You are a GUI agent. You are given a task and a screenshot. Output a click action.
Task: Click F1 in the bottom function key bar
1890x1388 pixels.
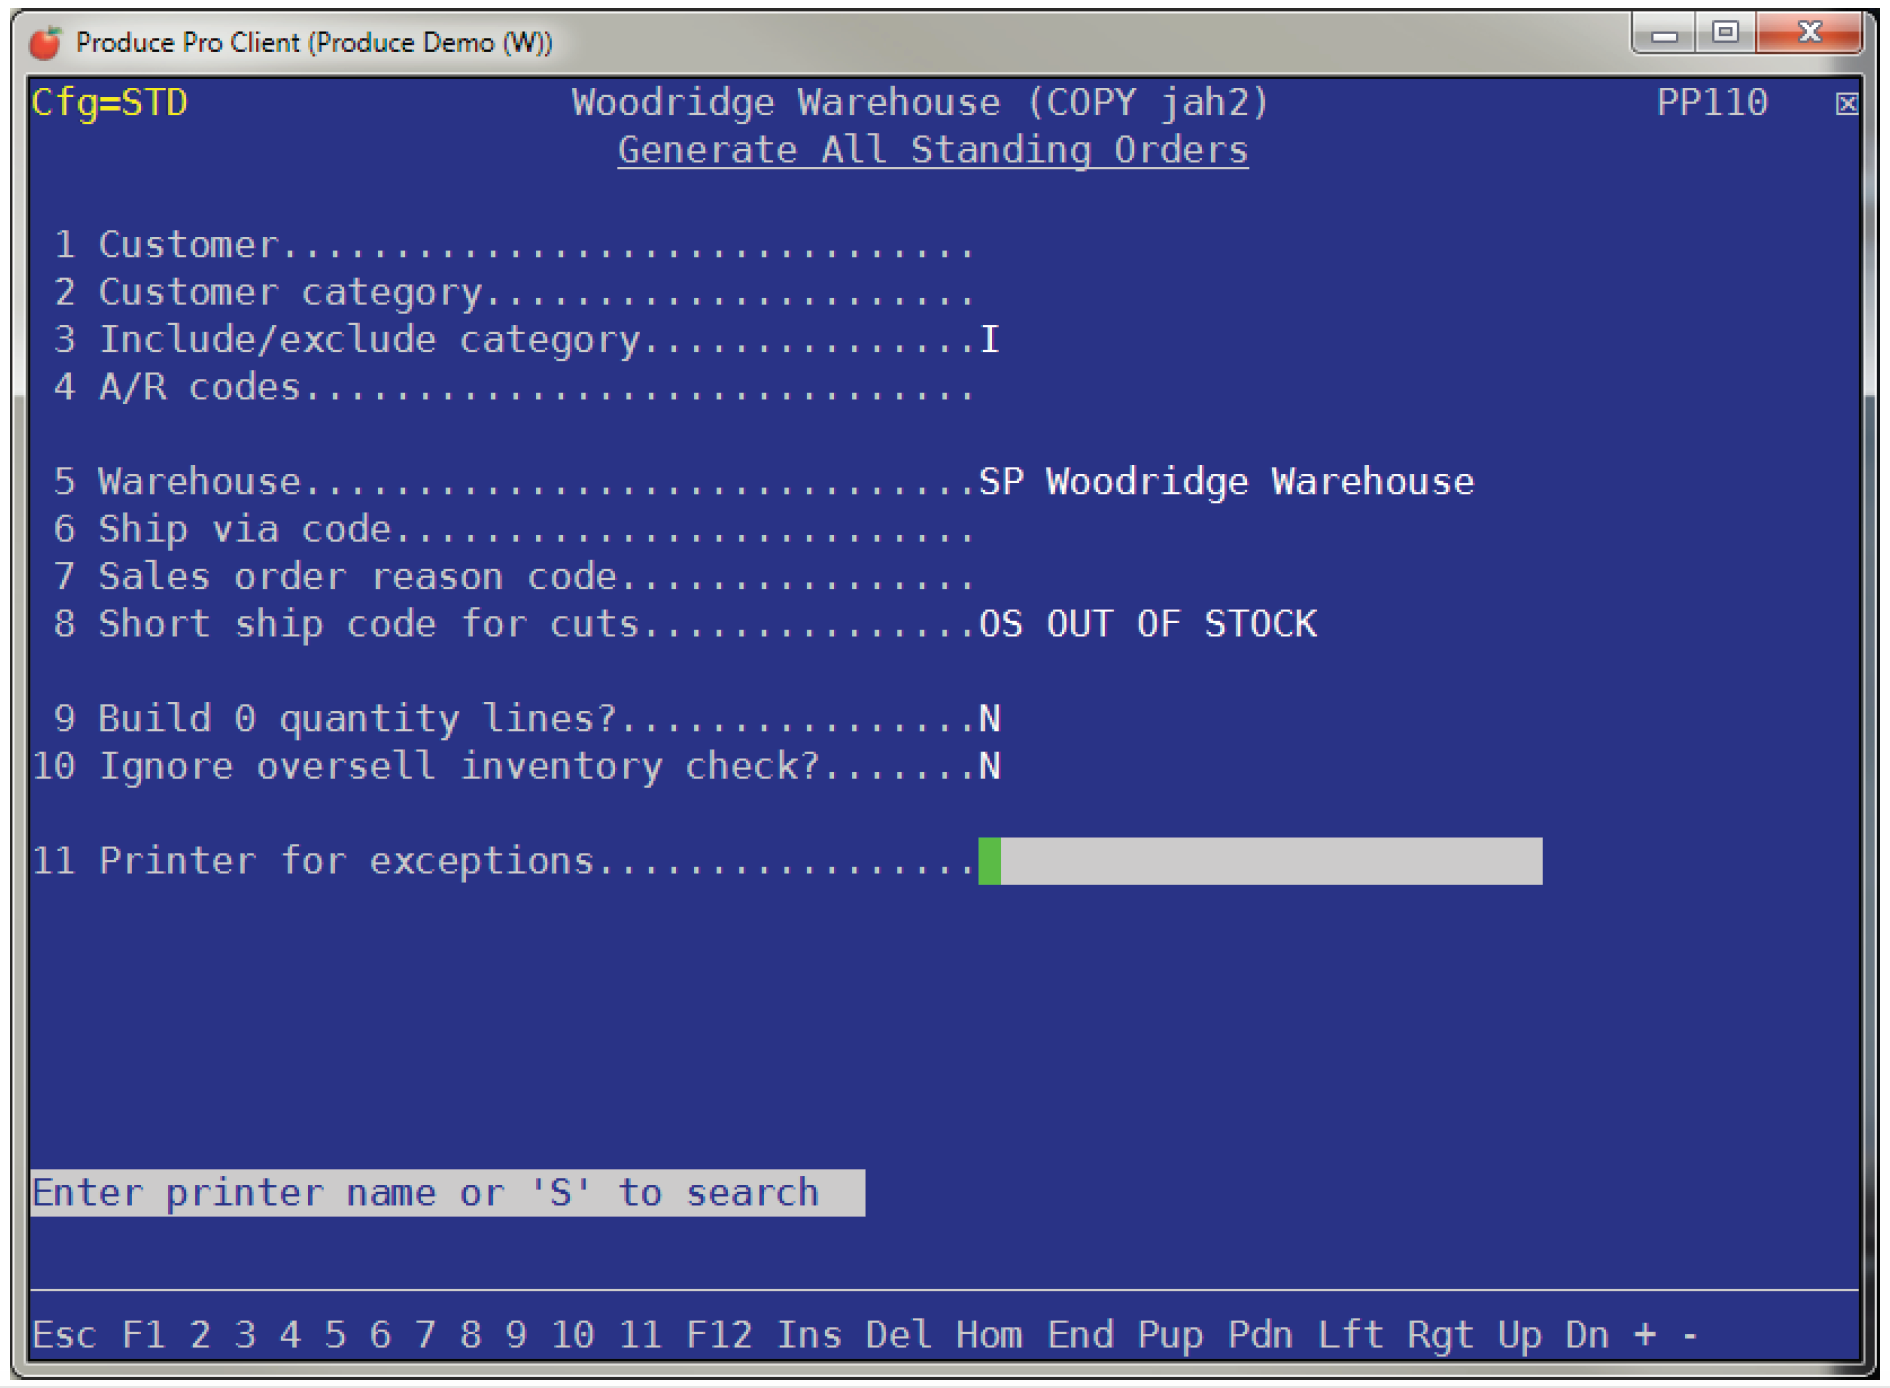tap(144, 1335)
